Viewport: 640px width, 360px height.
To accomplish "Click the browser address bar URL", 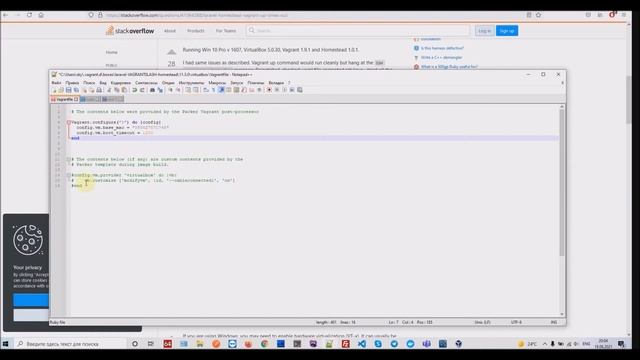I will pos(197,15).
